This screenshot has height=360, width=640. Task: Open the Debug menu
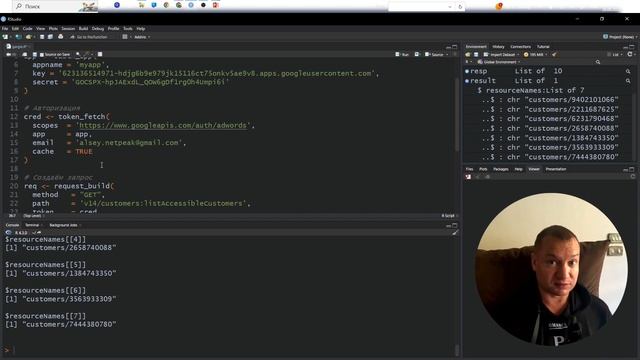tap(98, 29)
